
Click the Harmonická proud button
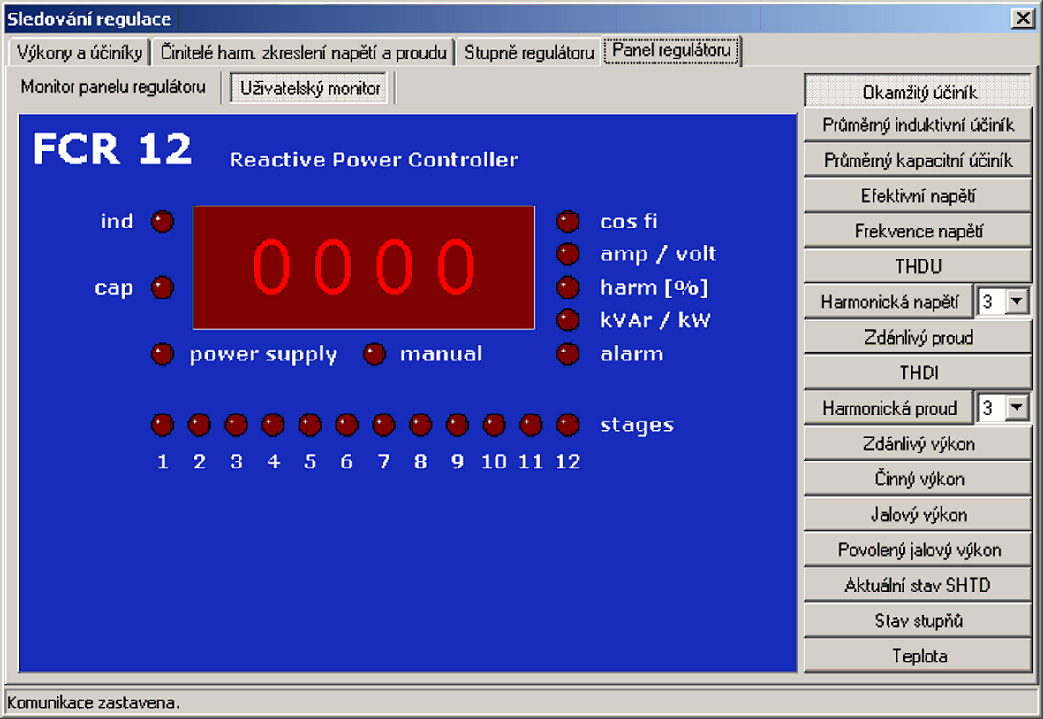tap(889, 408)
